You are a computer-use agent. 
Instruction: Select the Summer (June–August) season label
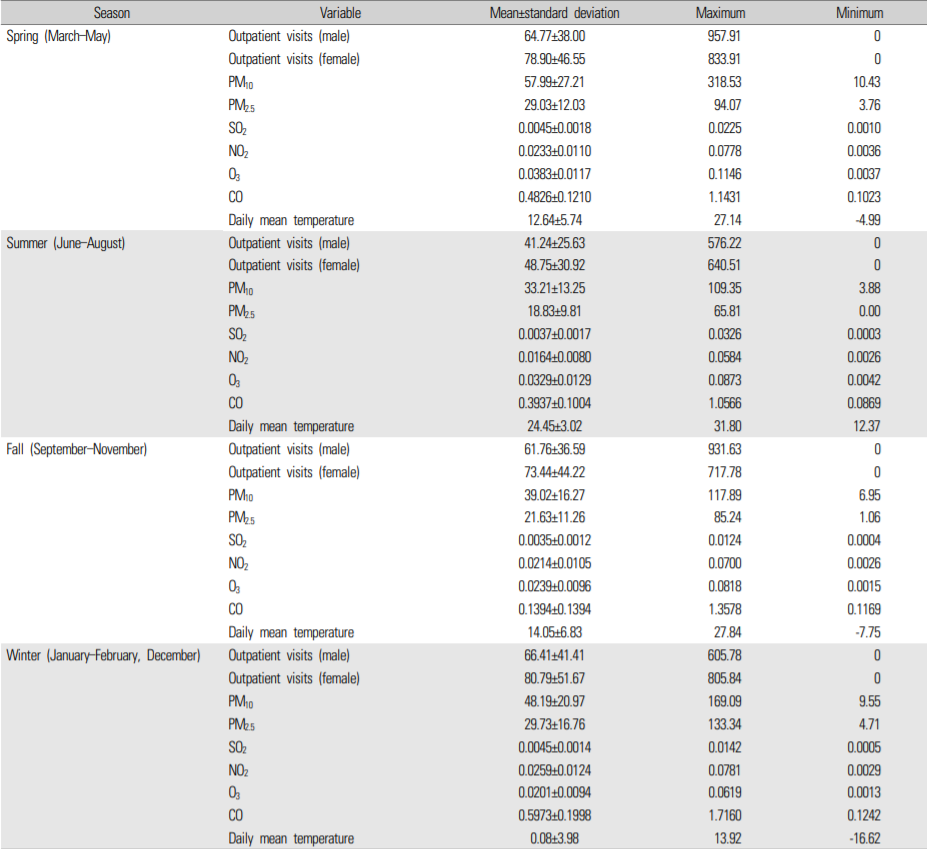pos(65,243)
